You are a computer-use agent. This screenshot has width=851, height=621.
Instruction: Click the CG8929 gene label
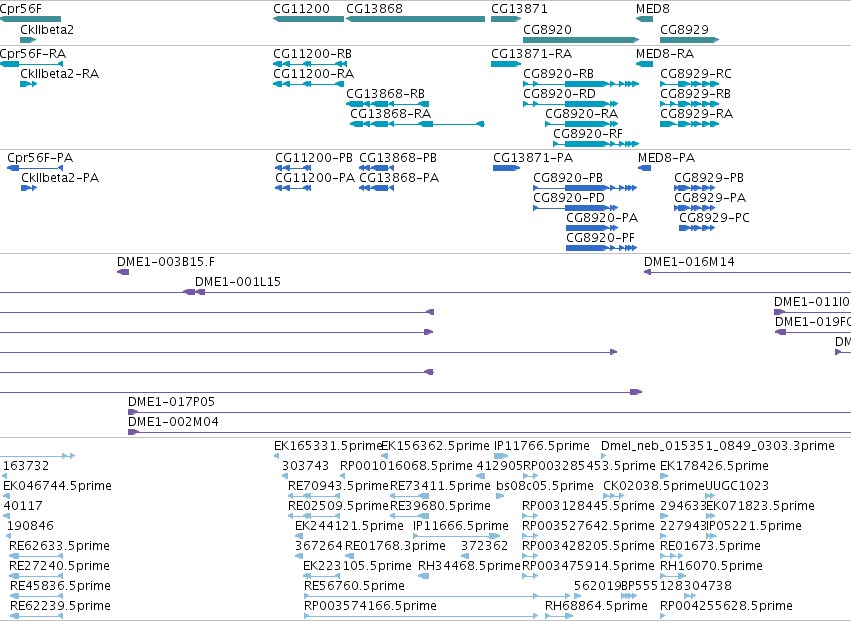pyautogui.click(x=684, y=29)
